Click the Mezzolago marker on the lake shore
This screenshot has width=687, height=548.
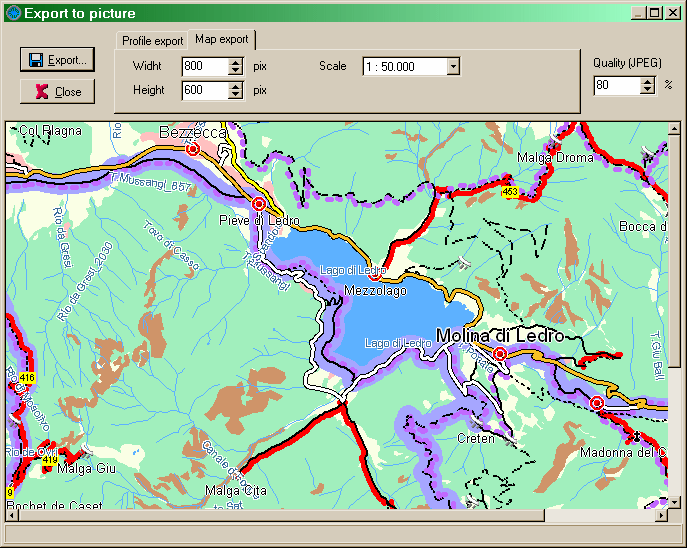(375, 274)
